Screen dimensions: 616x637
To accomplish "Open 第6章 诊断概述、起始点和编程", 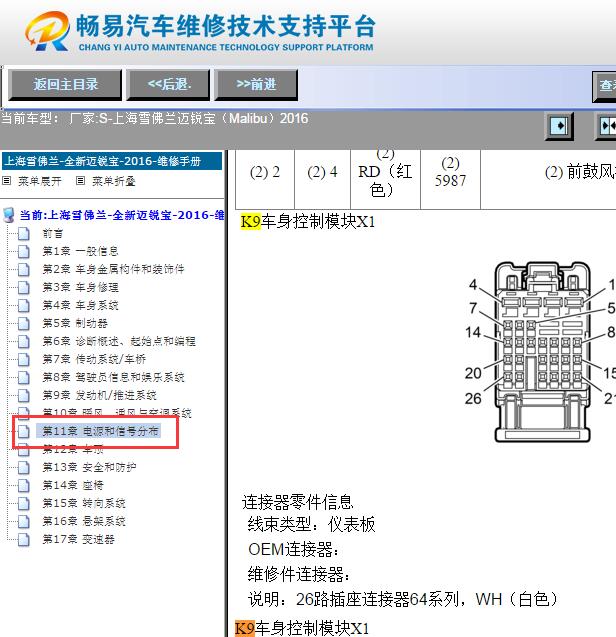I will (x=119, y=341).
